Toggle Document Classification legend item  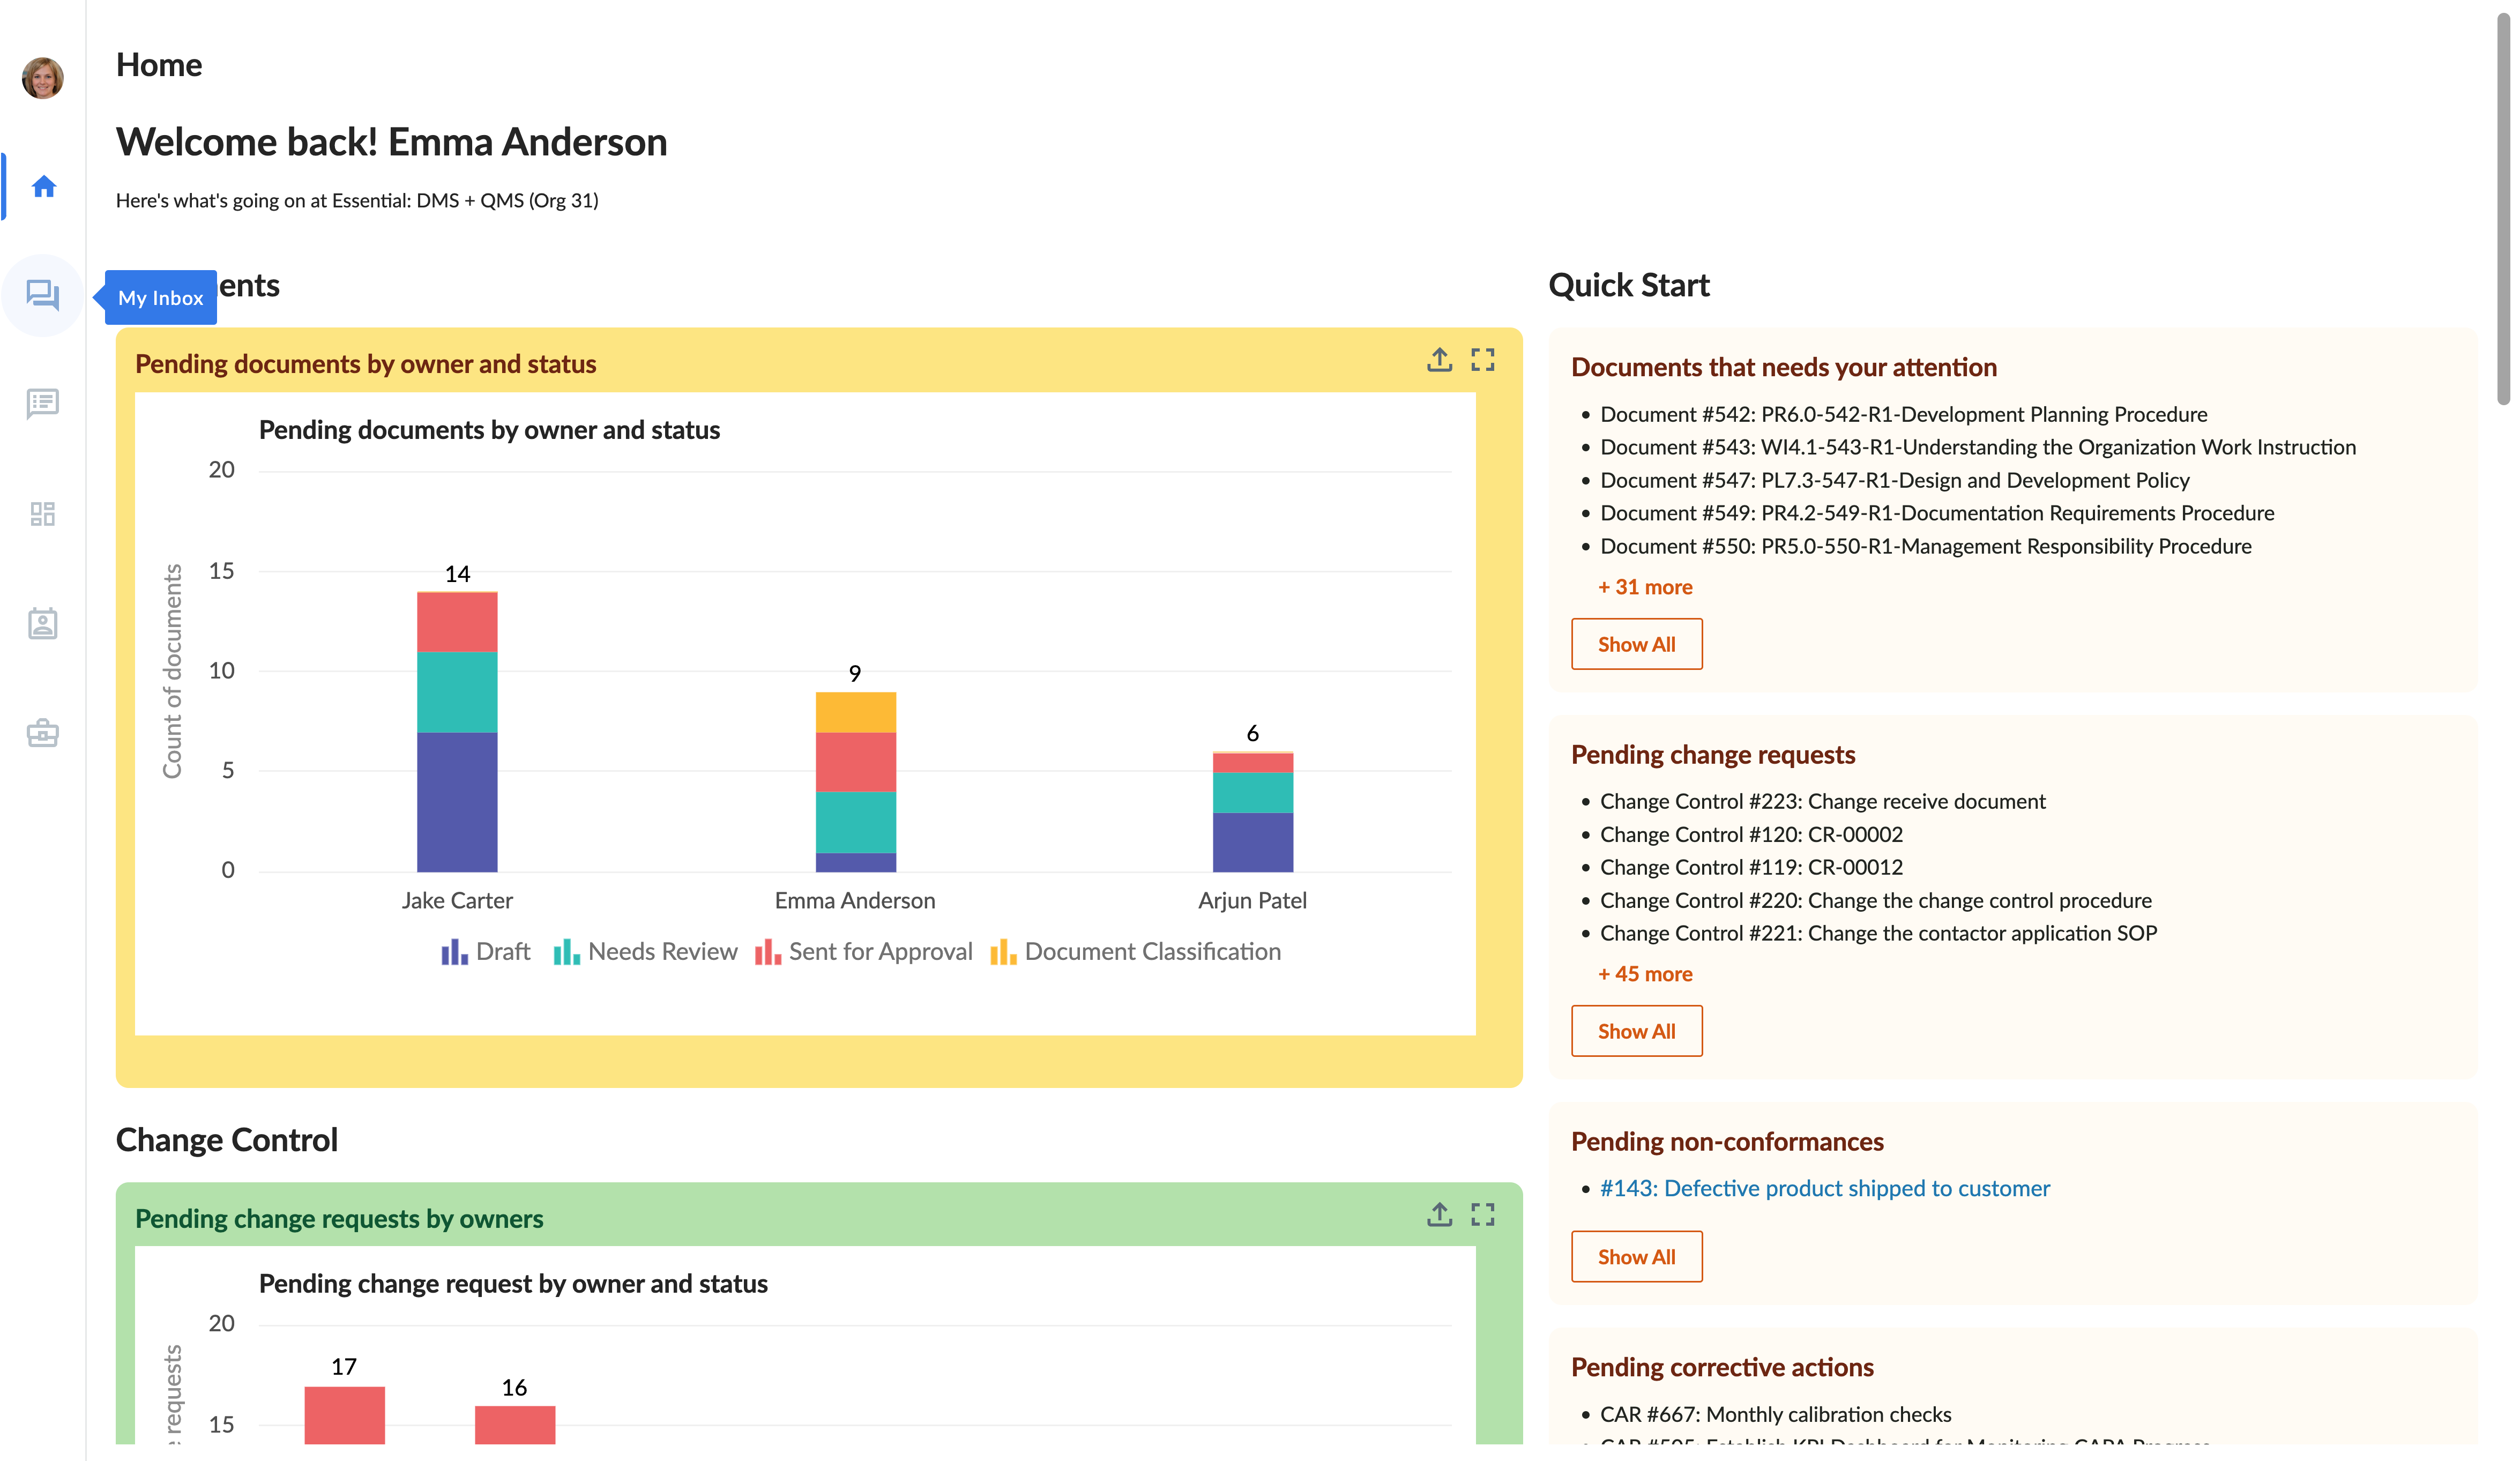(x=1135, y=951)
